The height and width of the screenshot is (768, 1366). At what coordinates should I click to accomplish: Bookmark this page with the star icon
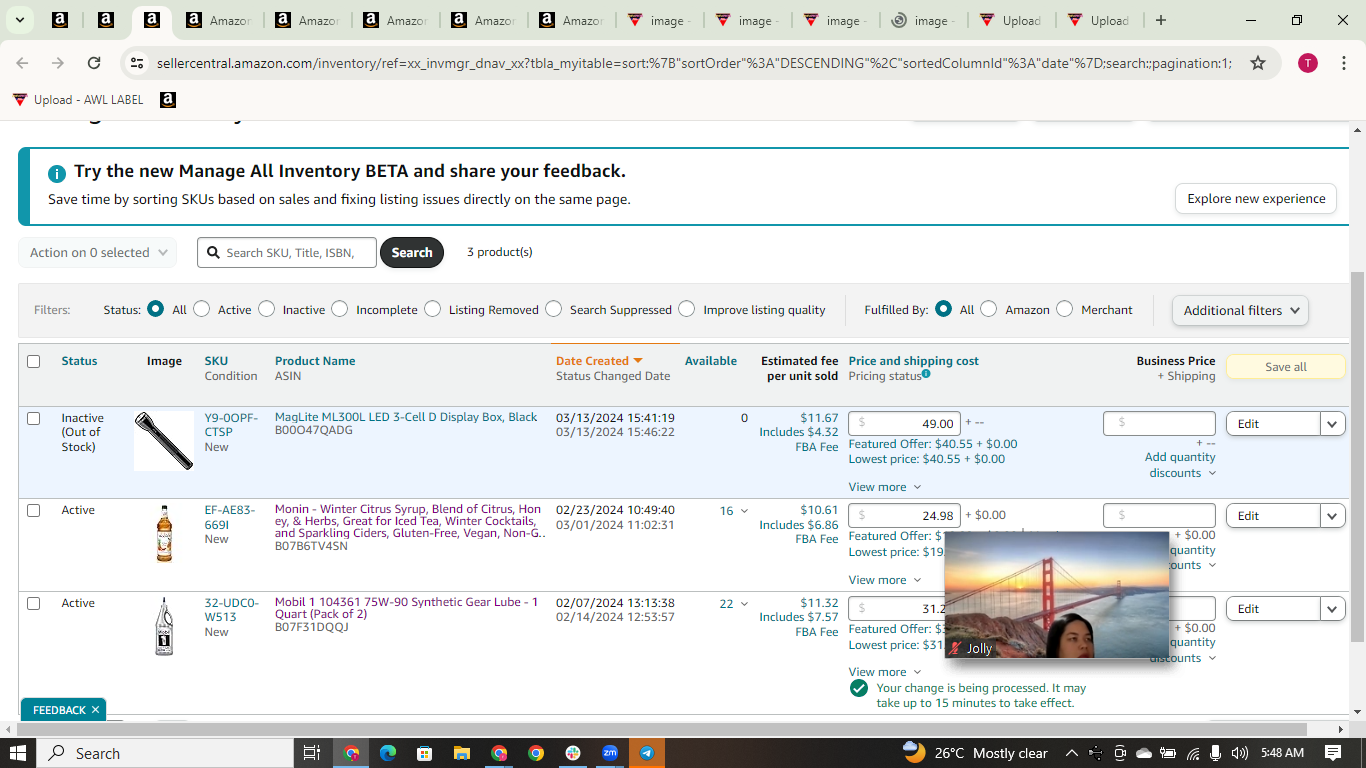[1258, 63]
